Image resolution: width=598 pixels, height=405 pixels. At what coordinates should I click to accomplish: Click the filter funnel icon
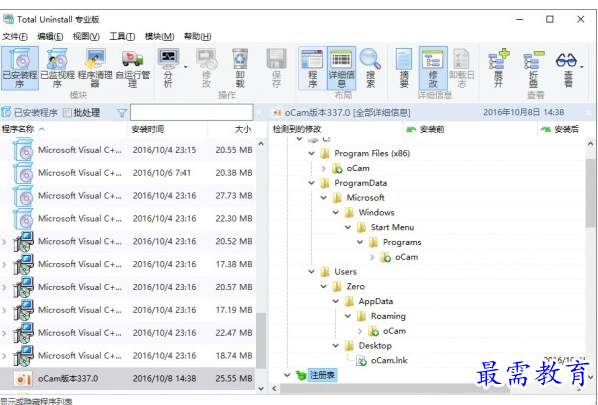[x=122, y=113]
